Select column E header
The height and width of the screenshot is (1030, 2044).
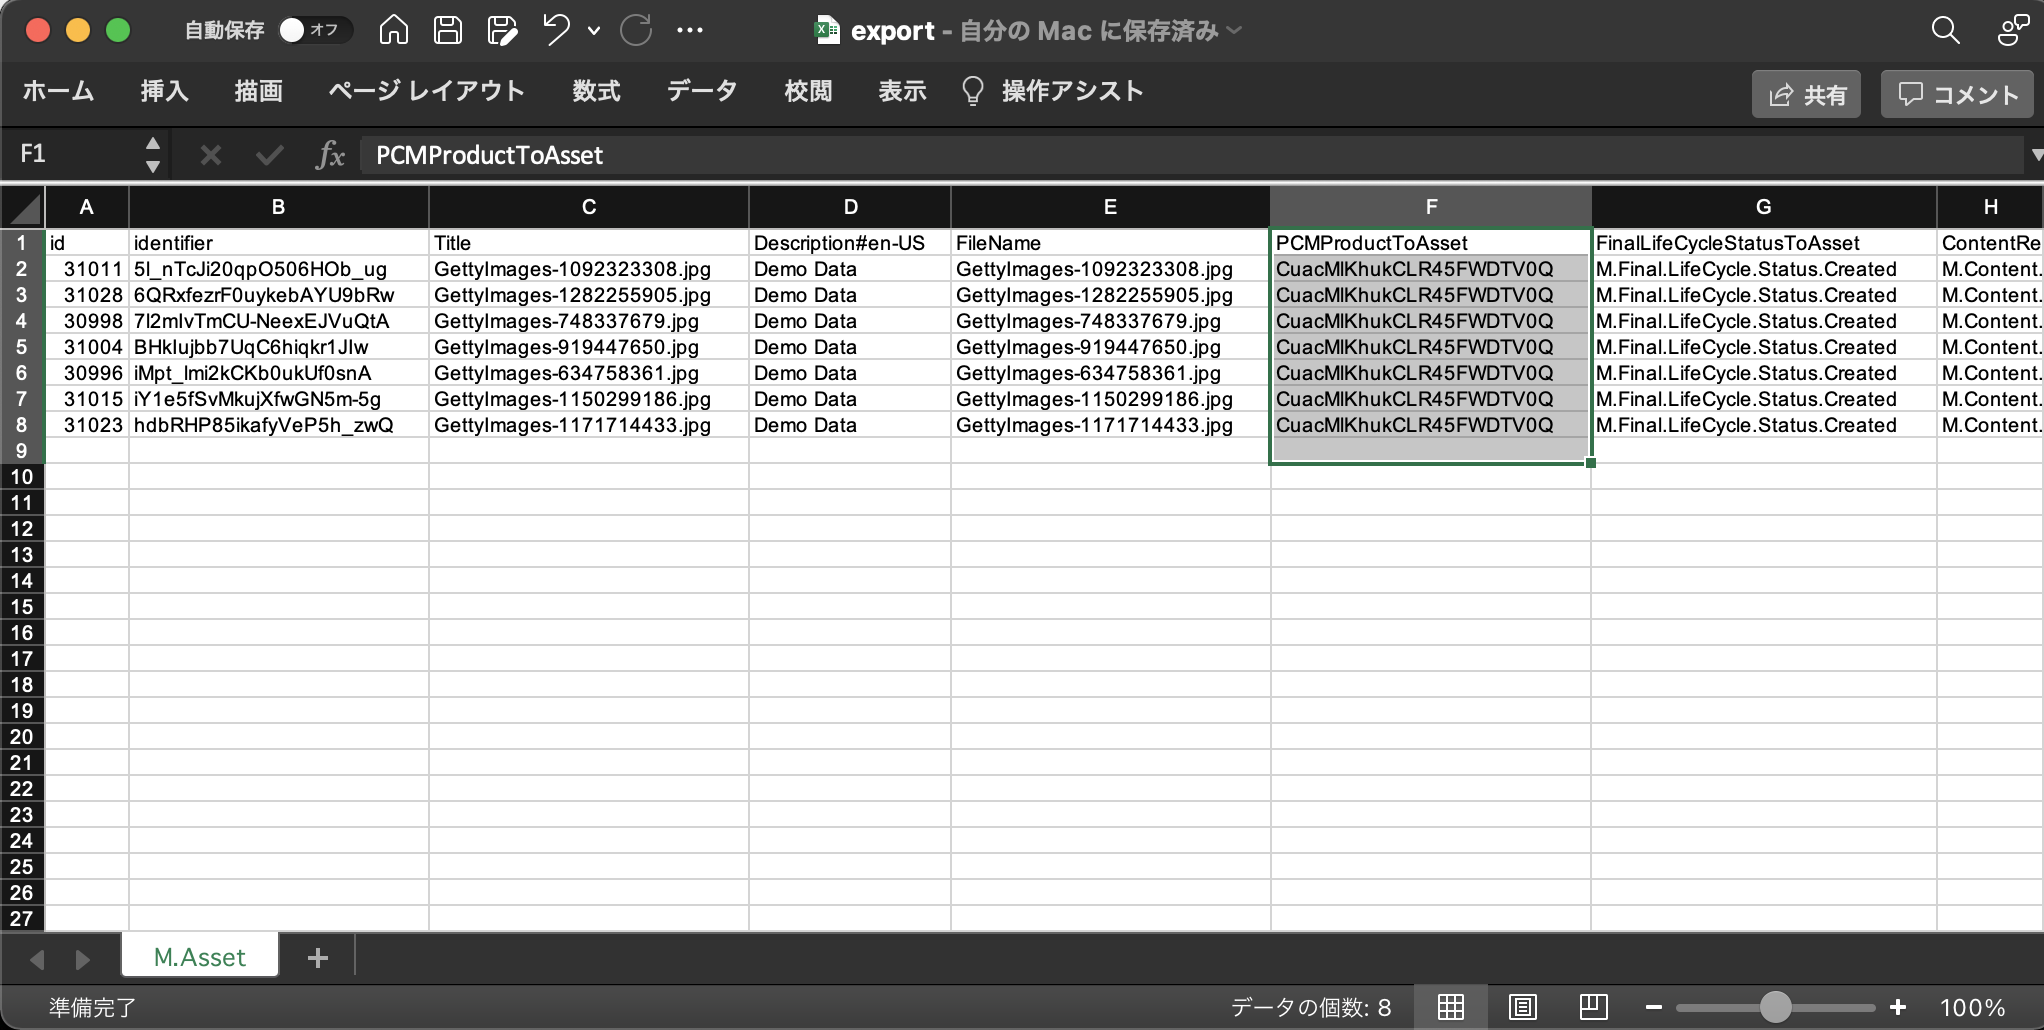pyautogui.click(x=1110, y=207)
